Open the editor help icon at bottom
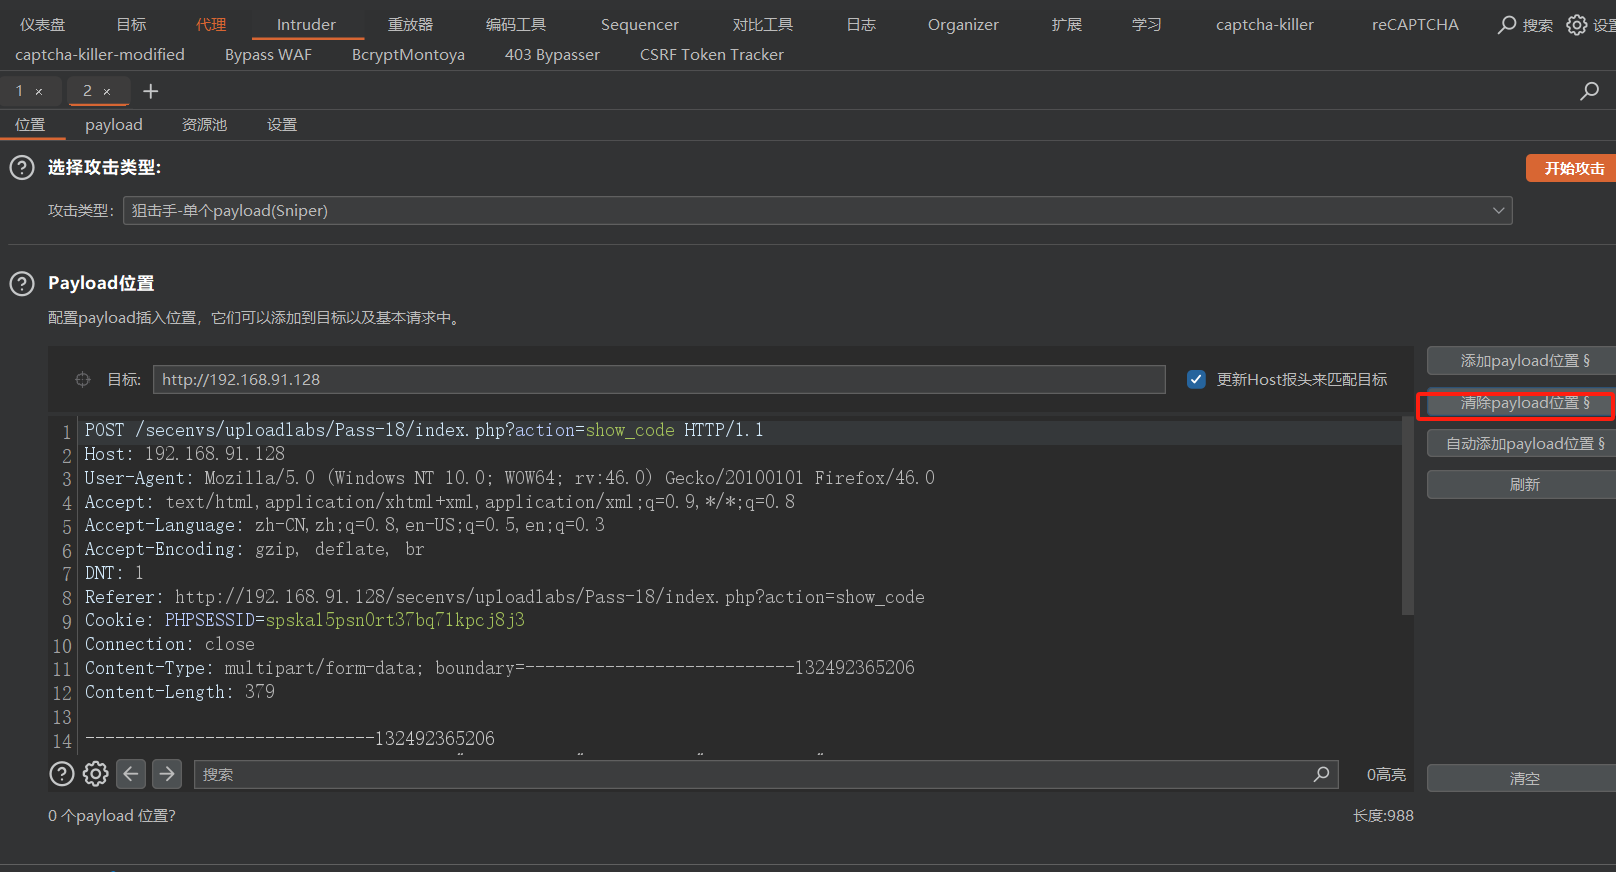This screenshot has height=872, width=1616. pyautogui.click(x=62, y=774)
